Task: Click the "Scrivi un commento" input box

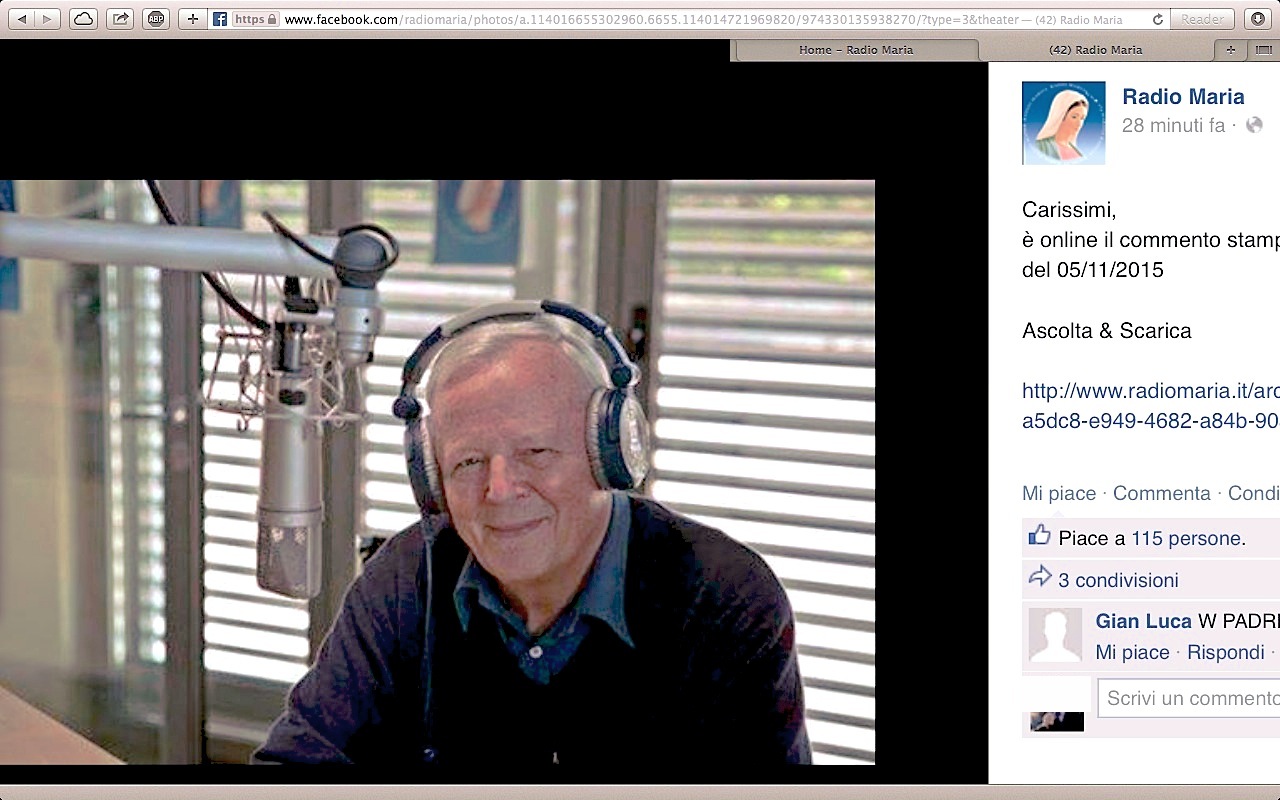Action: tap(1190, 698)
